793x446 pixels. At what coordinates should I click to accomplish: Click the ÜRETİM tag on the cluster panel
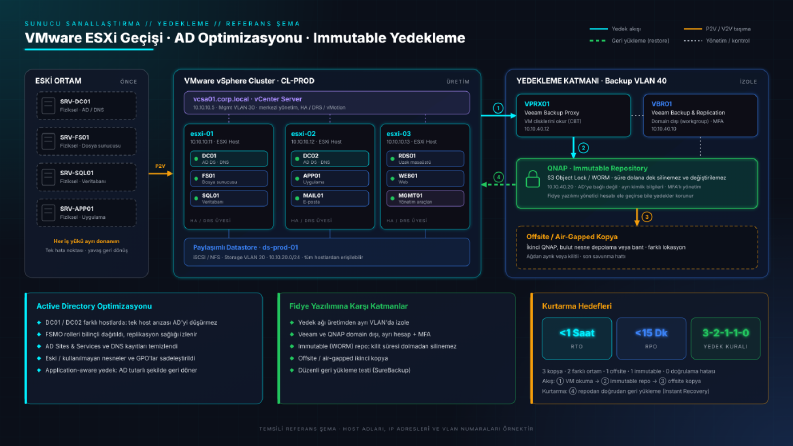point(458,81)
